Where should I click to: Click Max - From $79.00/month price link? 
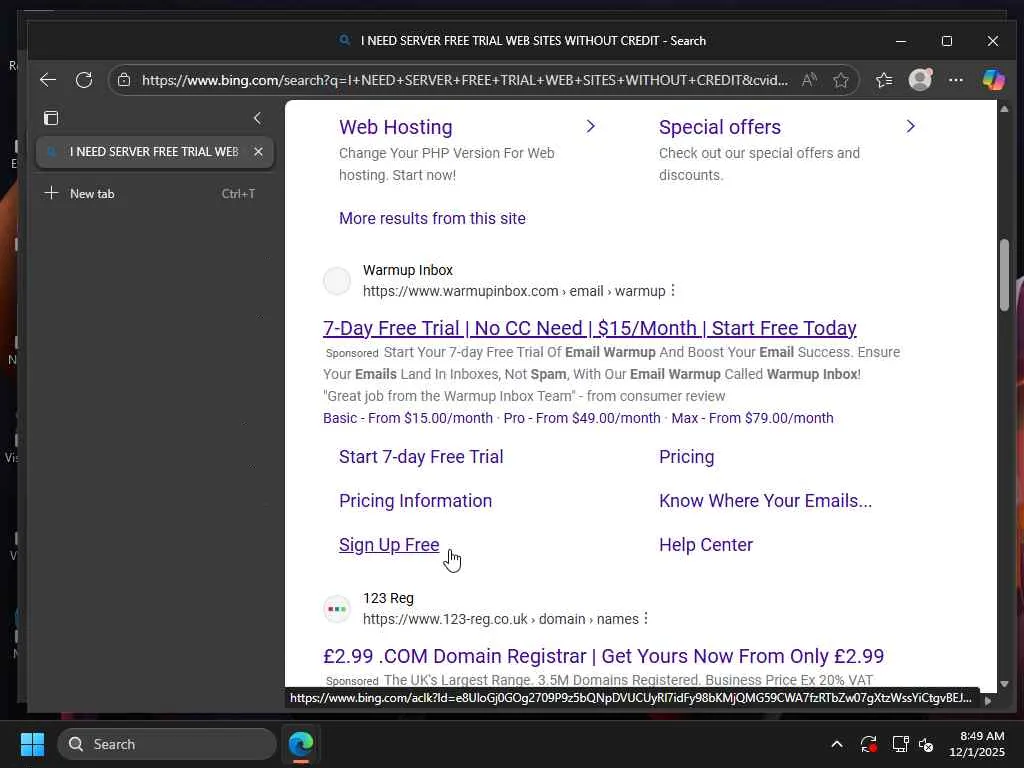click(x=752, y=418)
